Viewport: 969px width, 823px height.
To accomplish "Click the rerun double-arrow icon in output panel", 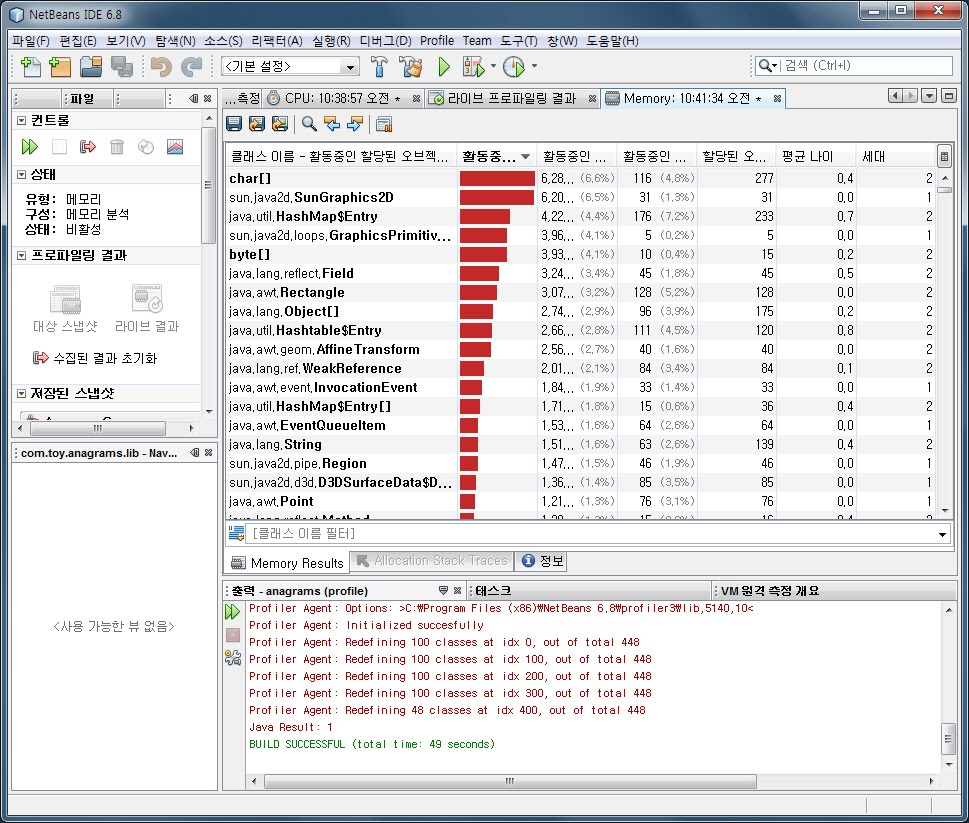I will coord(232,612).
